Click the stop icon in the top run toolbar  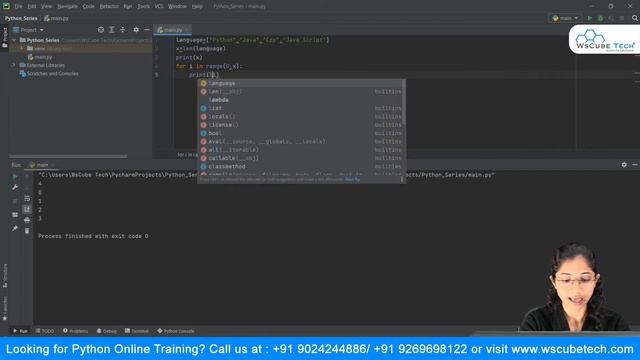pos(622,18)
